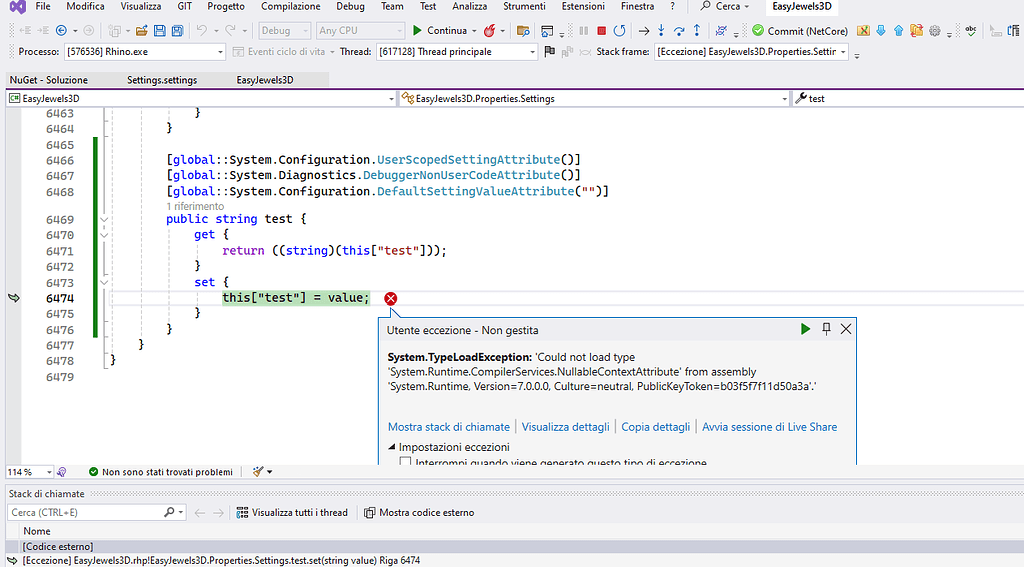Open the Processo Rhino.exe dropdown
This screenshot has width=1024, height=567.
(x=220, y=52)
